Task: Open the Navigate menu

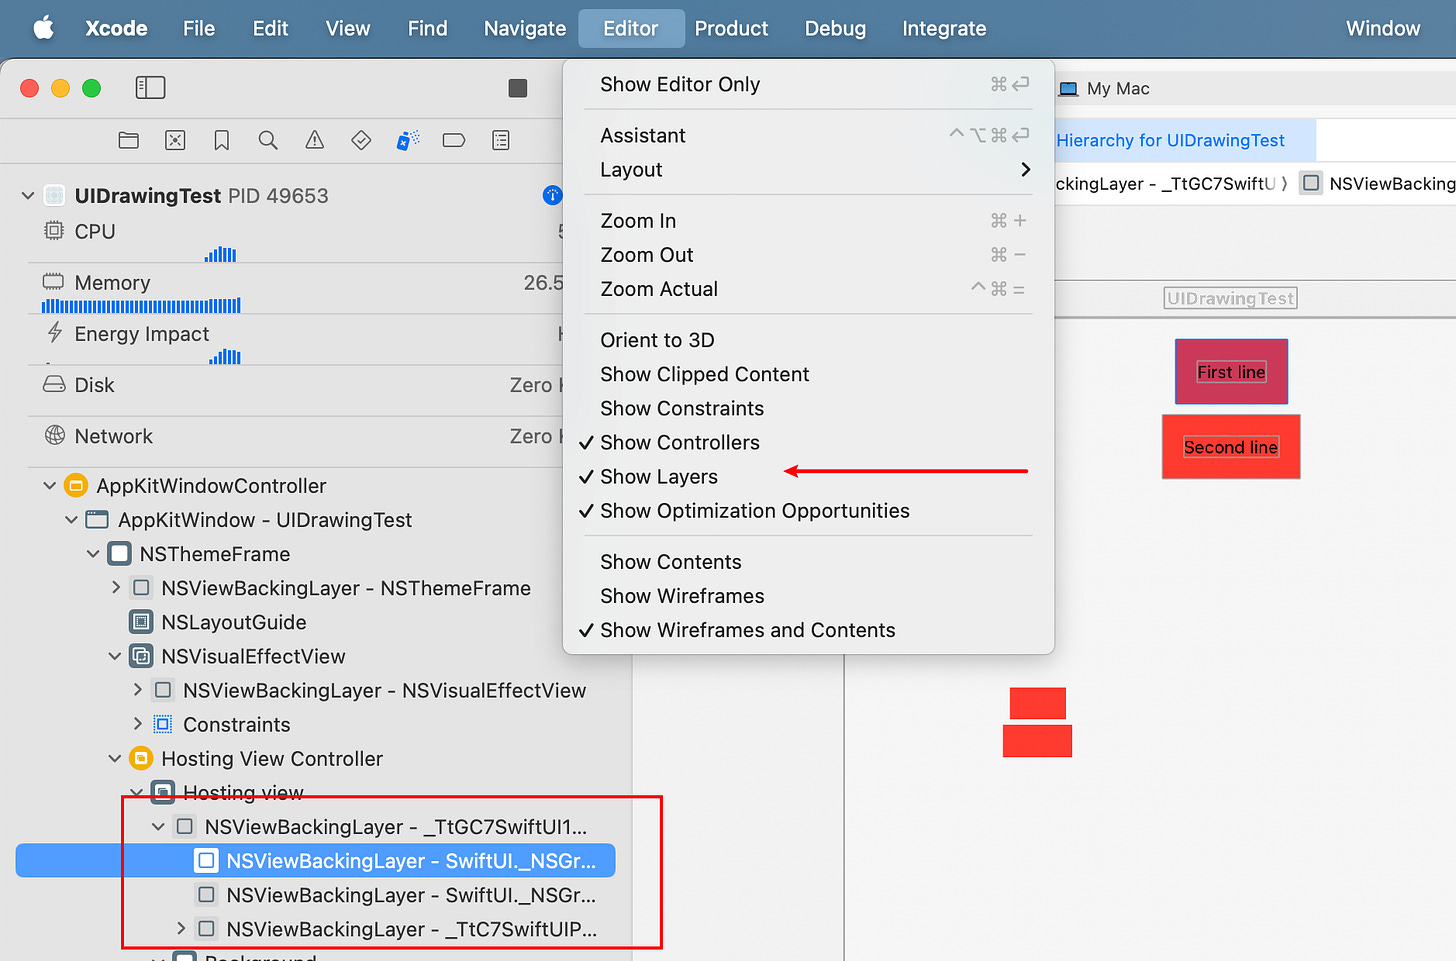Action: [525, 28]
